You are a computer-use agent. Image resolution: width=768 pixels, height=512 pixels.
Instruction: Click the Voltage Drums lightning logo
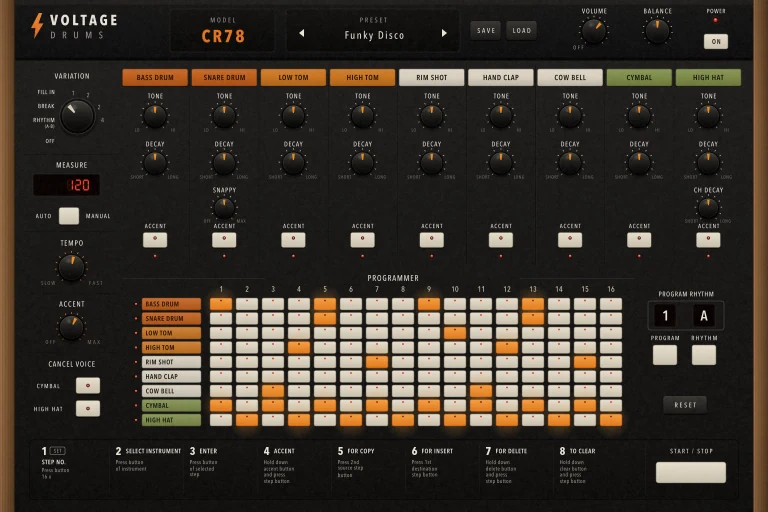pos(37,25)
